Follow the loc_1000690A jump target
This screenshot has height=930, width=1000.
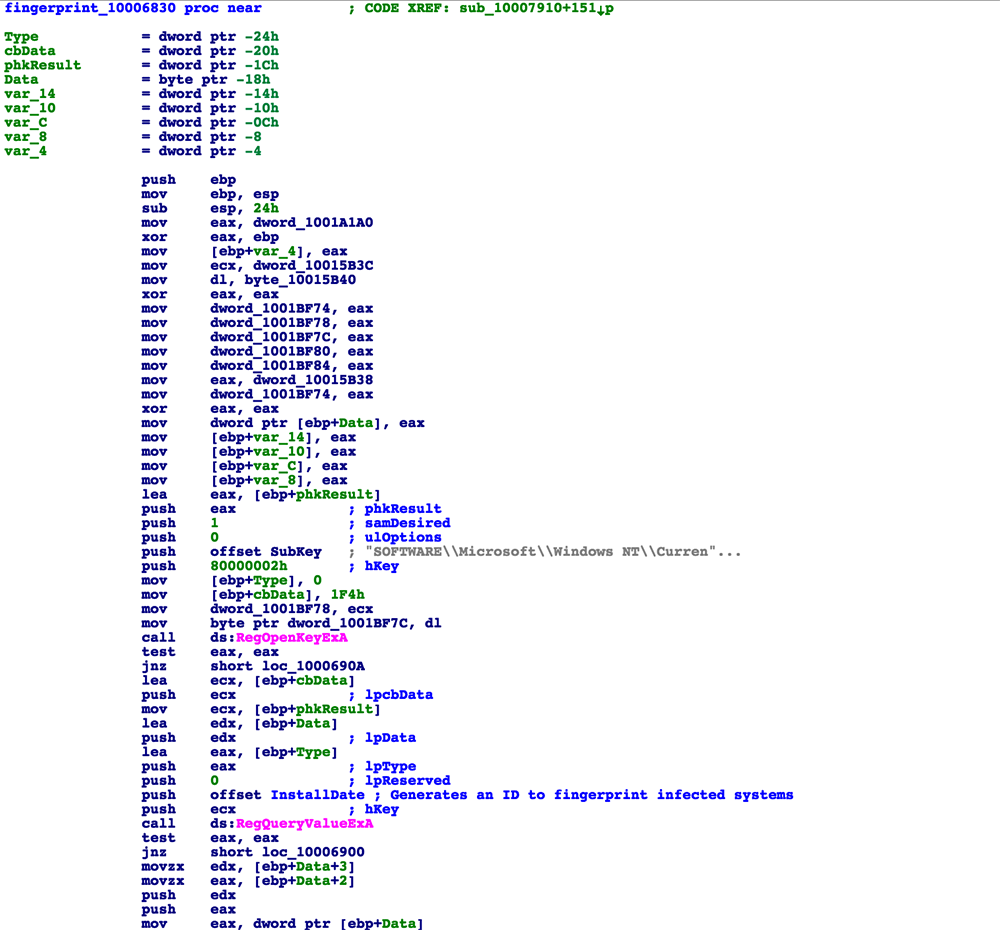(313, 667)
